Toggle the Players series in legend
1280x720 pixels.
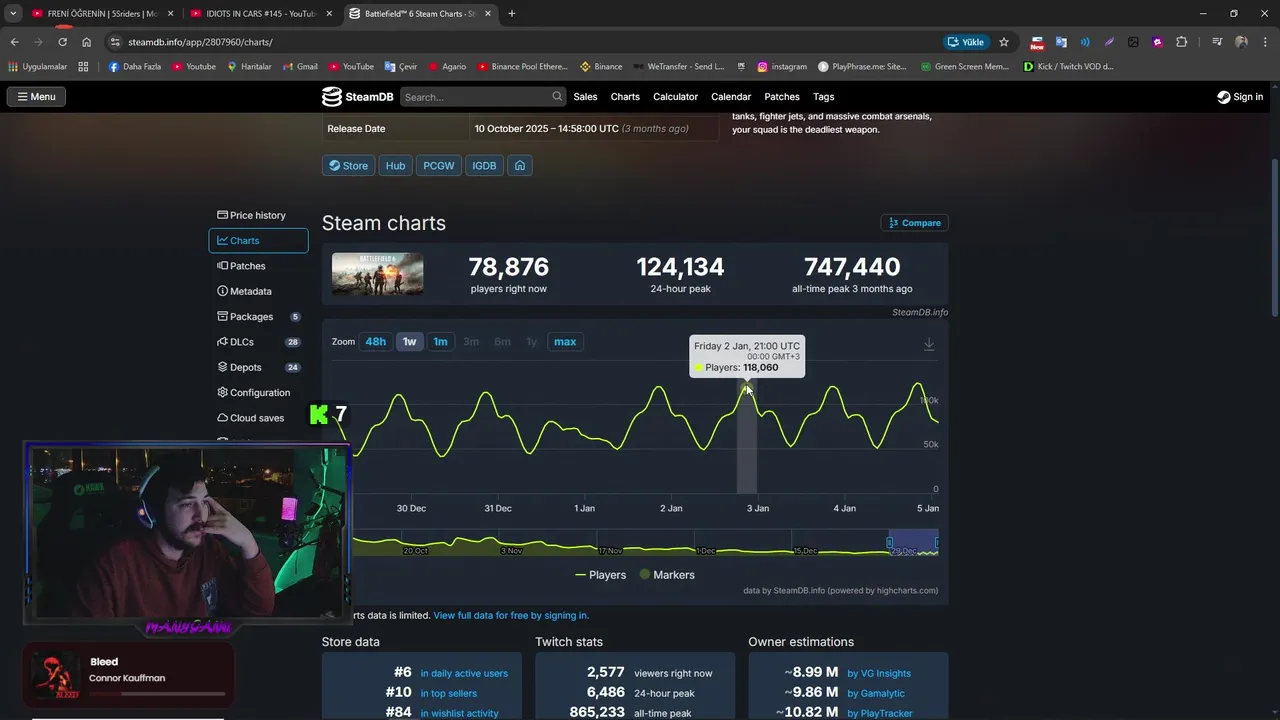coord(601,575)
